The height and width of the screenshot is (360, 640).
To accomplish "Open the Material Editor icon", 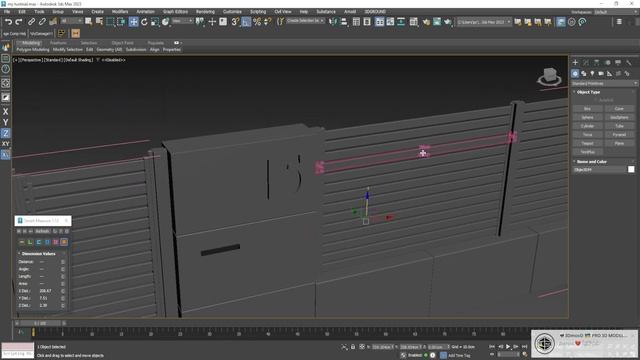I will click(x=413, y=22).
